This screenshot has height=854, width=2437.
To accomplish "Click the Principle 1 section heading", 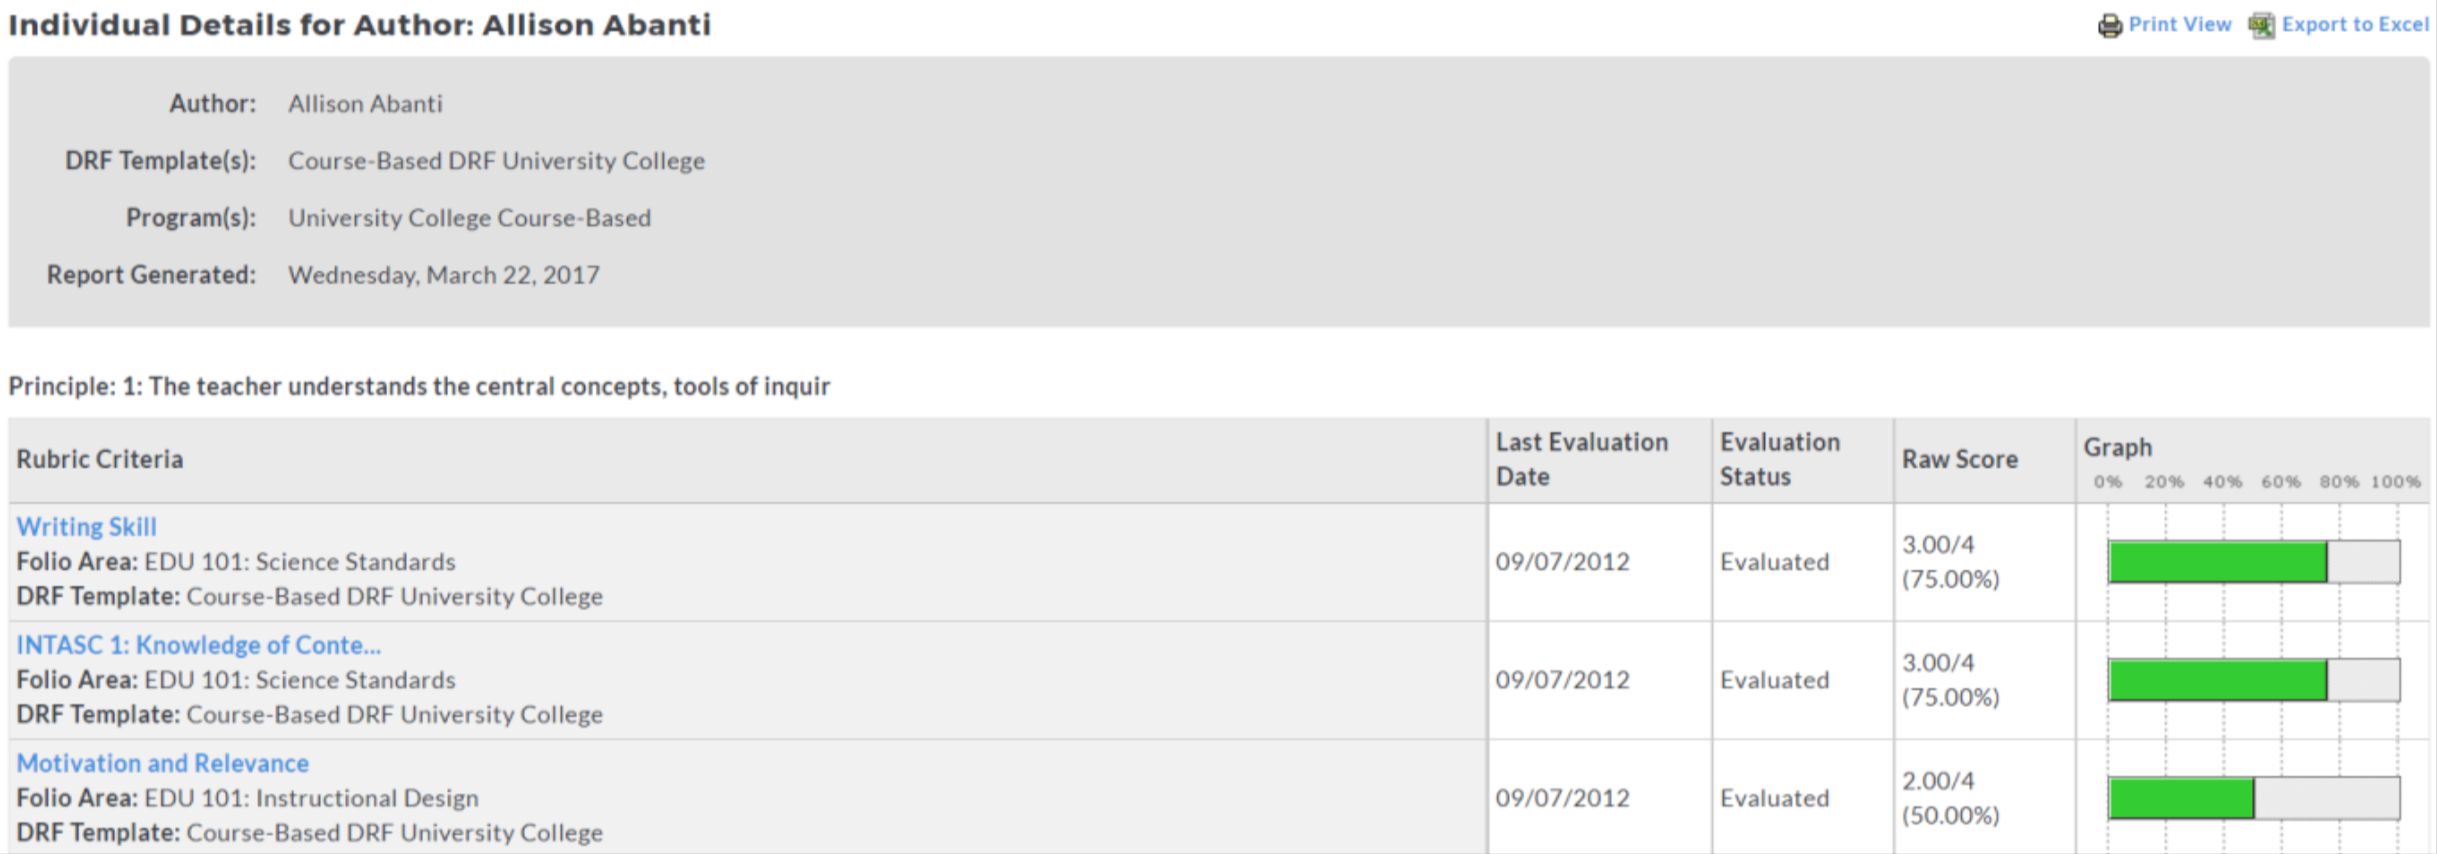I will pyautogui.click(x=419, y=386).
